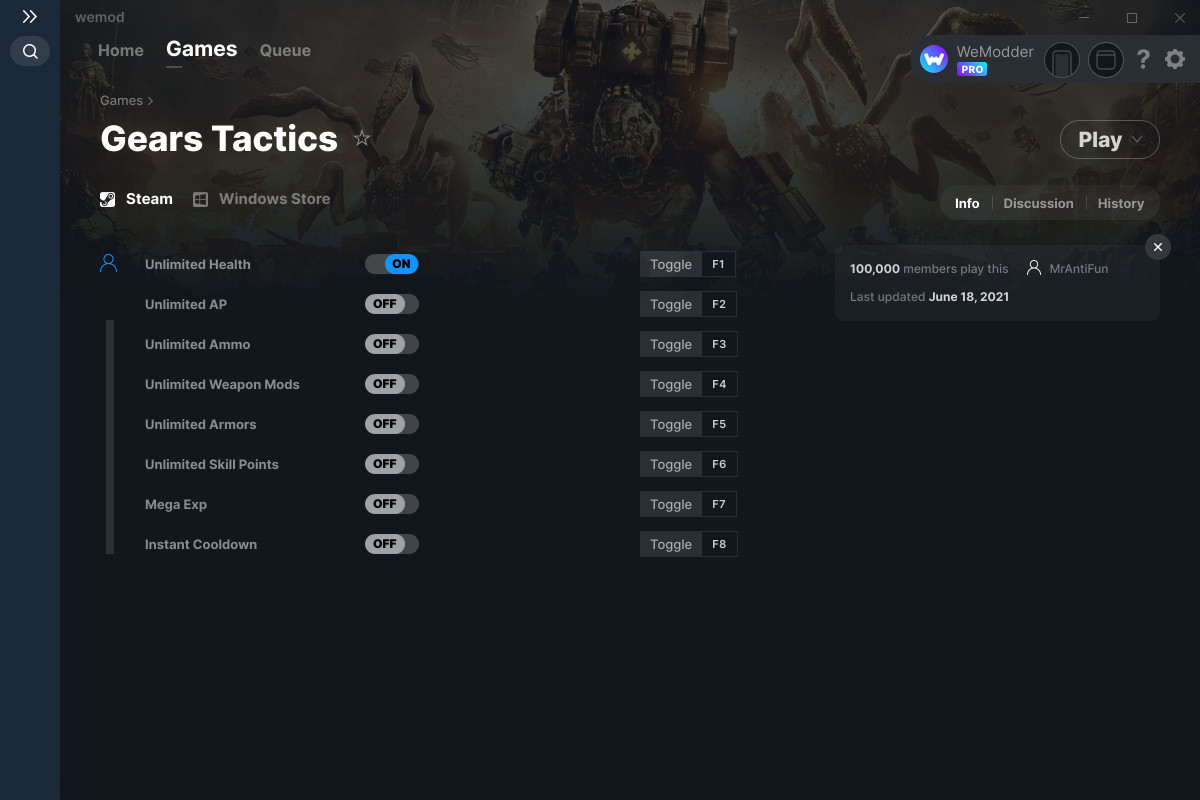Open MrAntiFun author profile link
Image resolution: width=1200 pixels, height=800 pixels.
(x=1078, y=268)
